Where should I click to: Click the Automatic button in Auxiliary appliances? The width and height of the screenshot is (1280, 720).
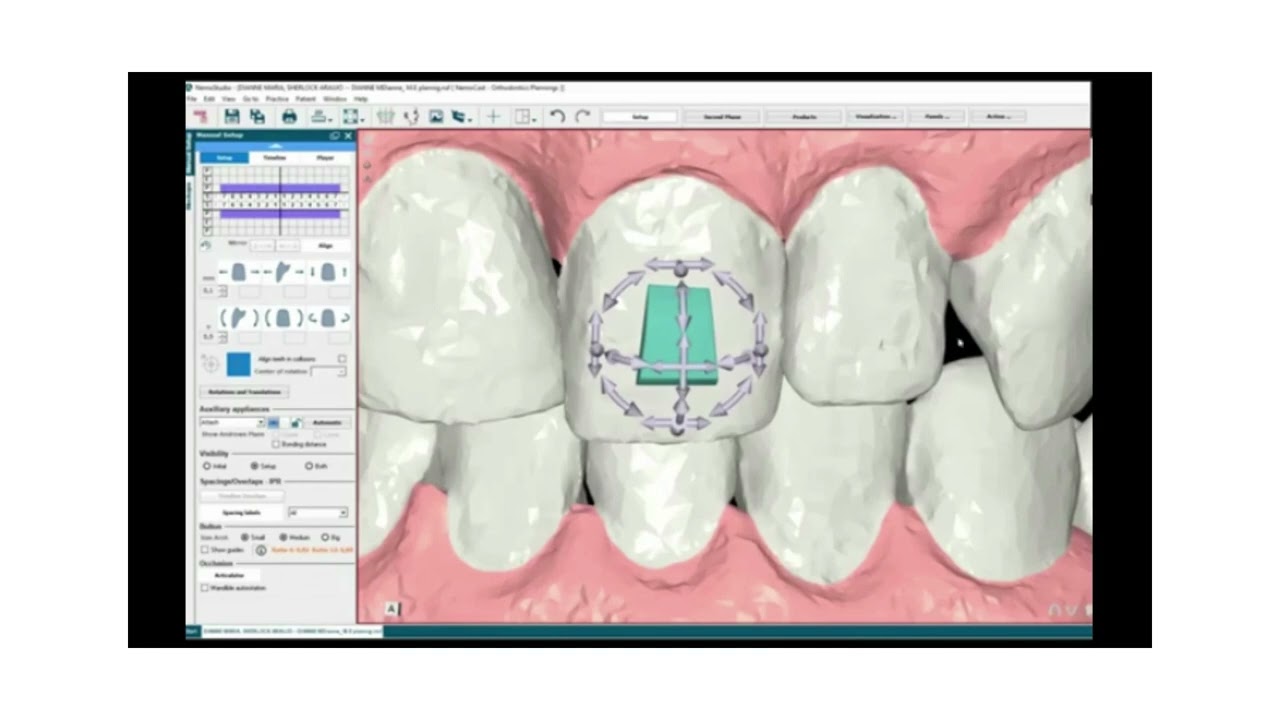click(327, 423)
